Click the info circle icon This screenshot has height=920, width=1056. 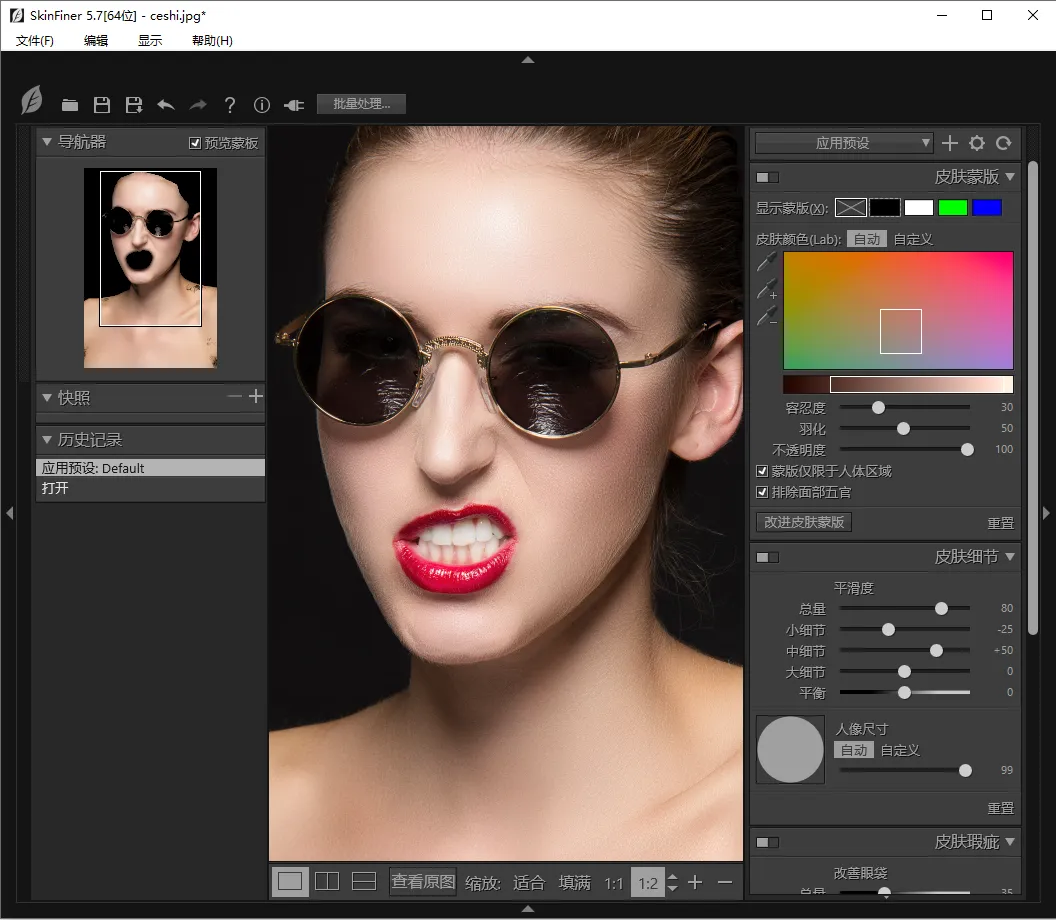tap(262, 105)
